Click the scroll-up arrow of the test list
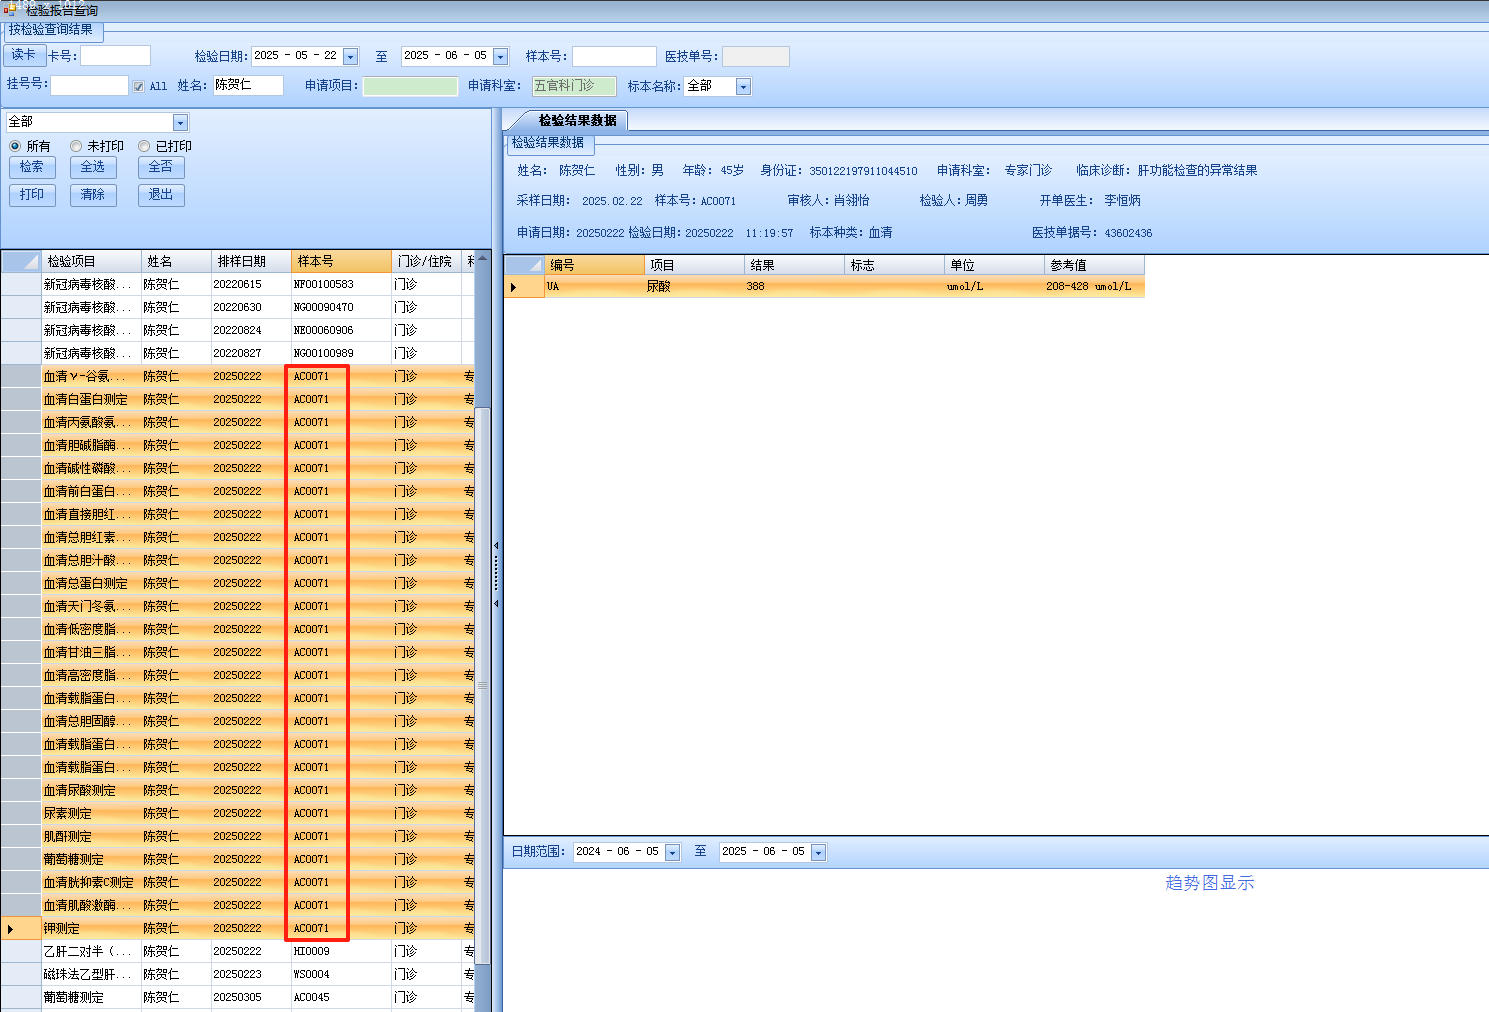 coord(483,258)
